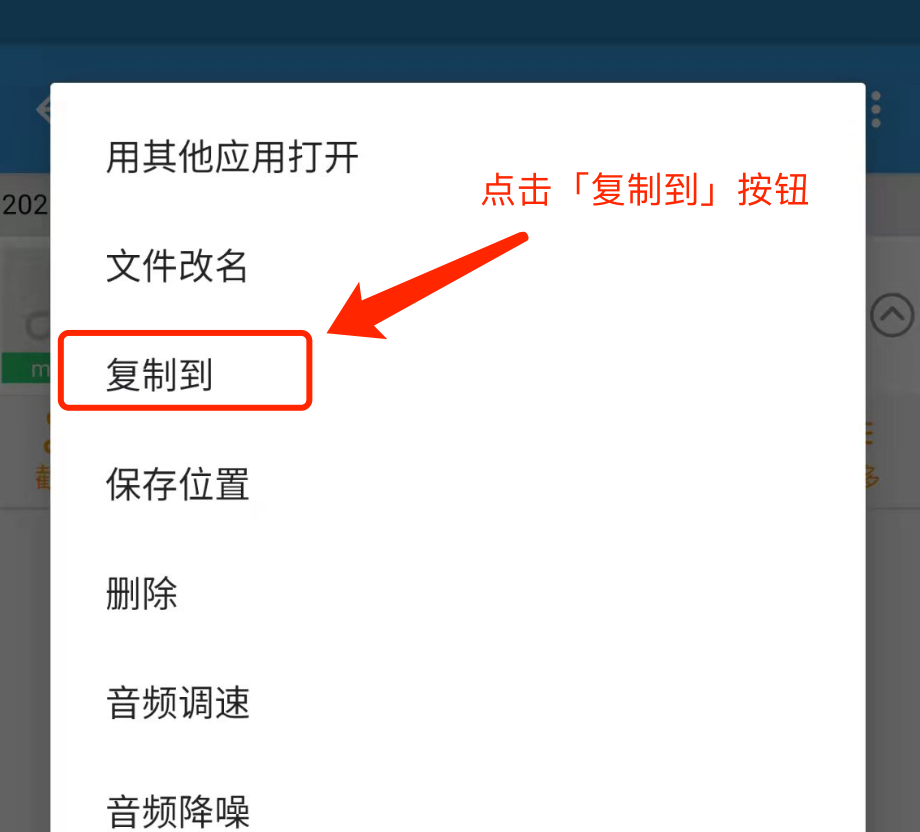Tap the orange icon in the bottom-left toolbar

(x=43, y=453)
